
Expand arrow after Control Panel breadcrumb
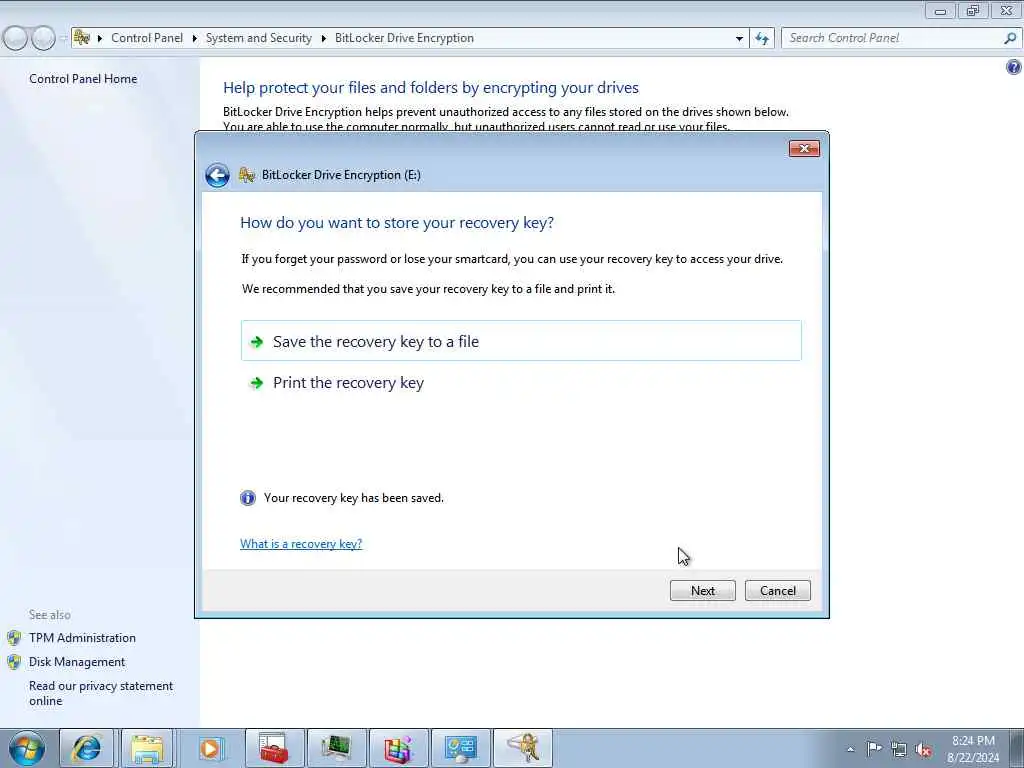click(195, 39)
